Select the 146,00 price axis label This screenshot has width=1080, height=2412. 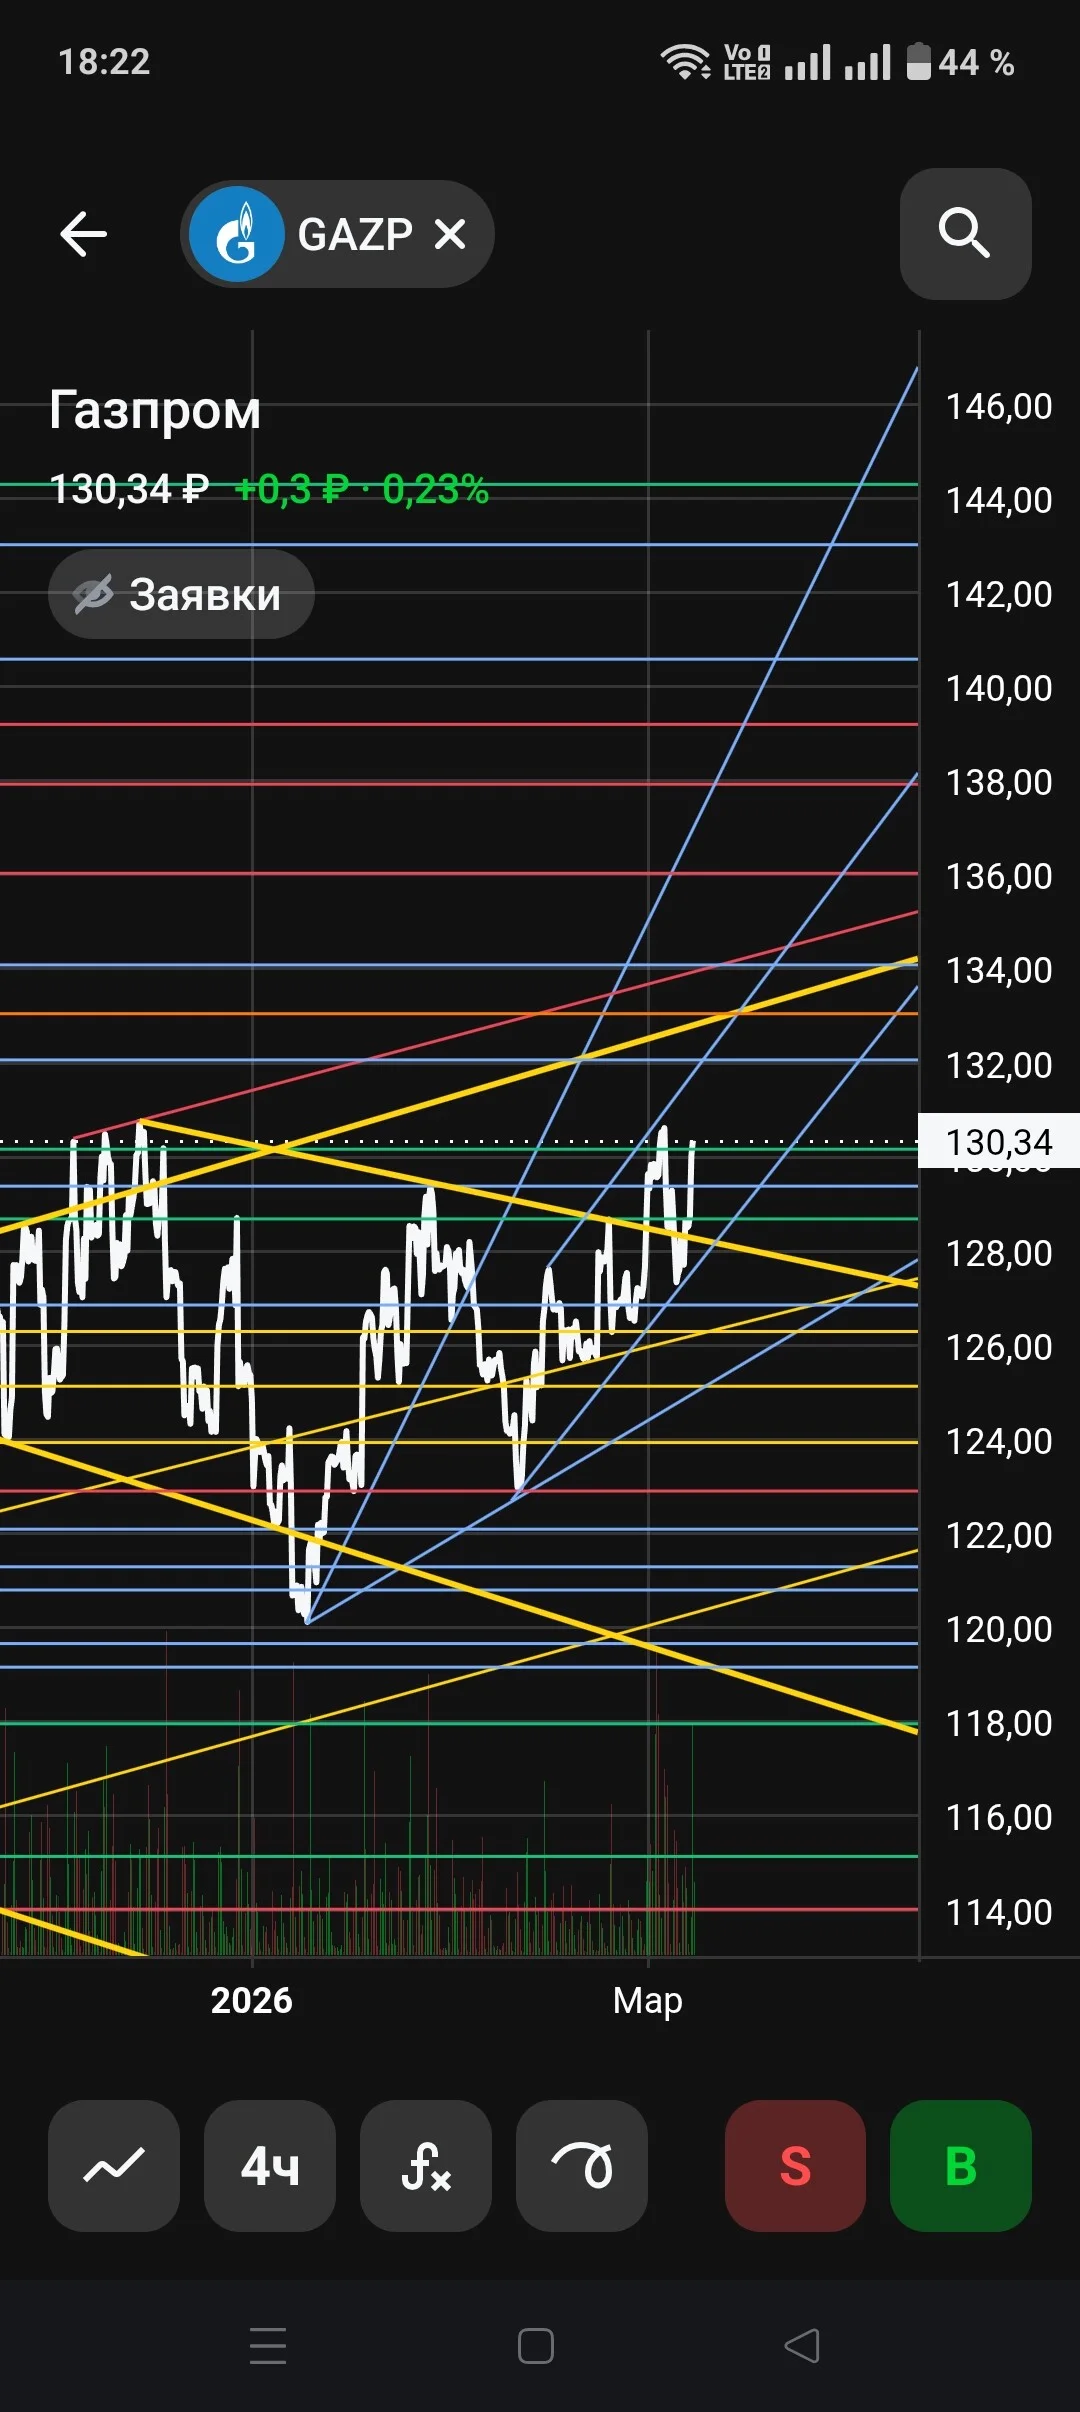tap(999, 406)
